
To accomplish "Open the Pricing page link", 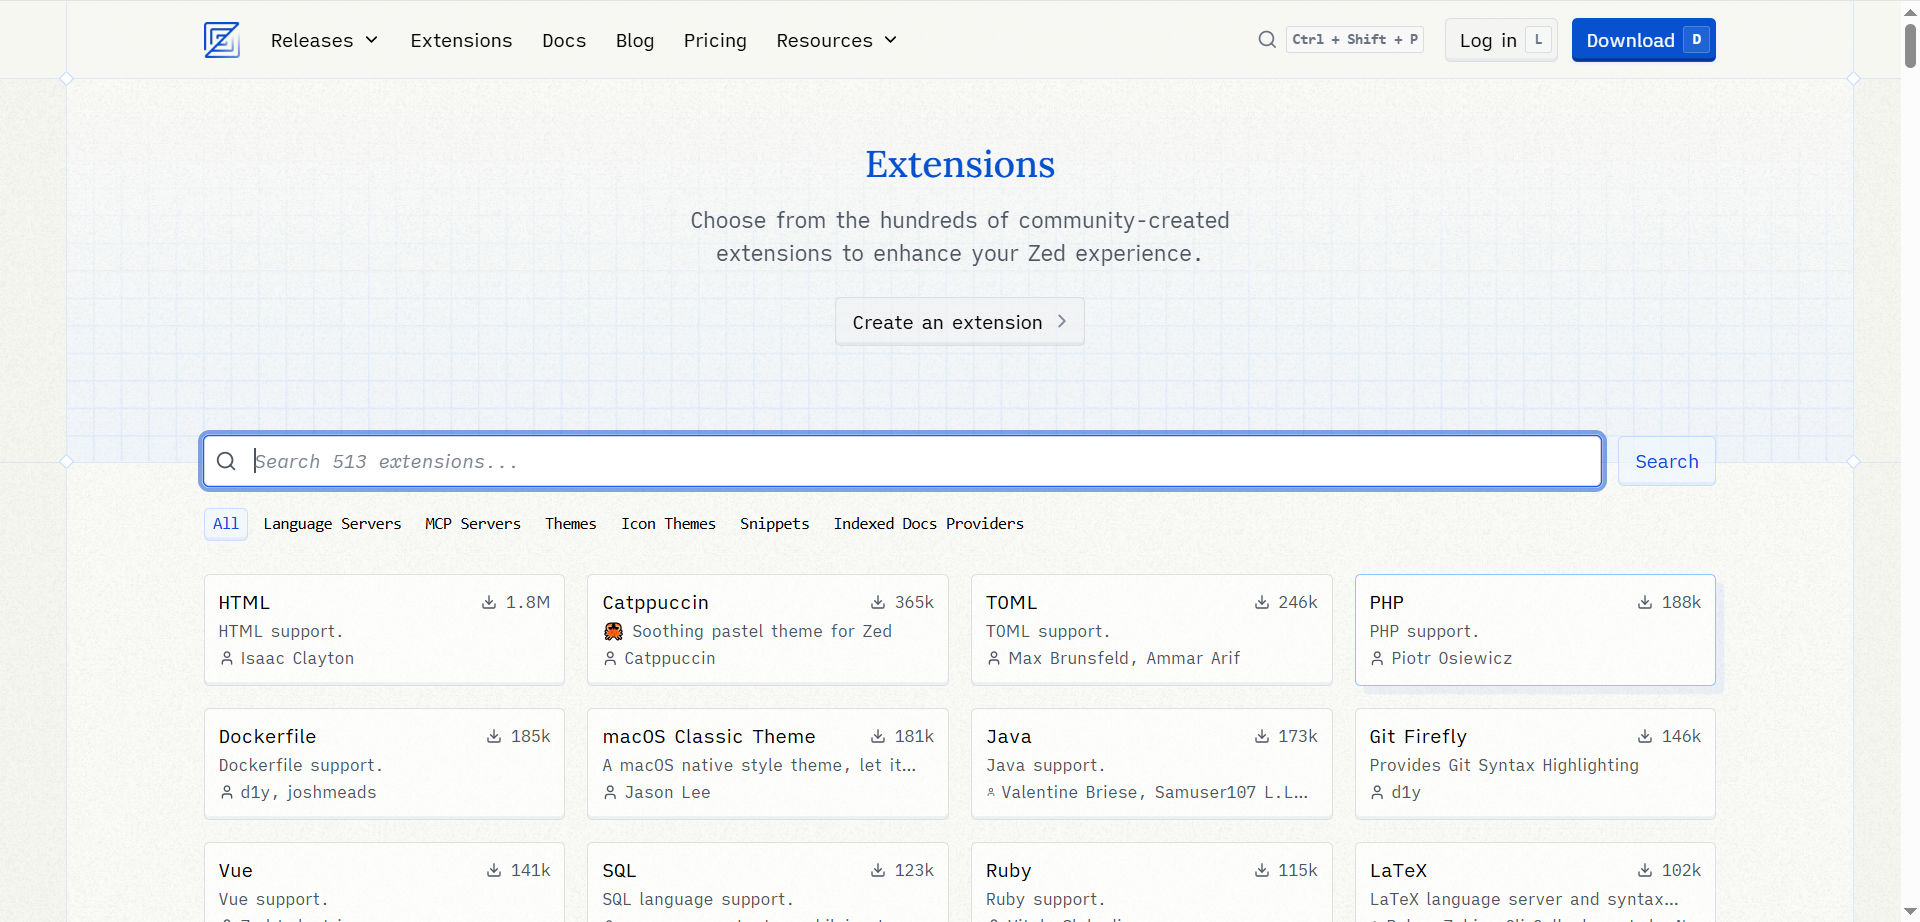I will pos(715,40).
